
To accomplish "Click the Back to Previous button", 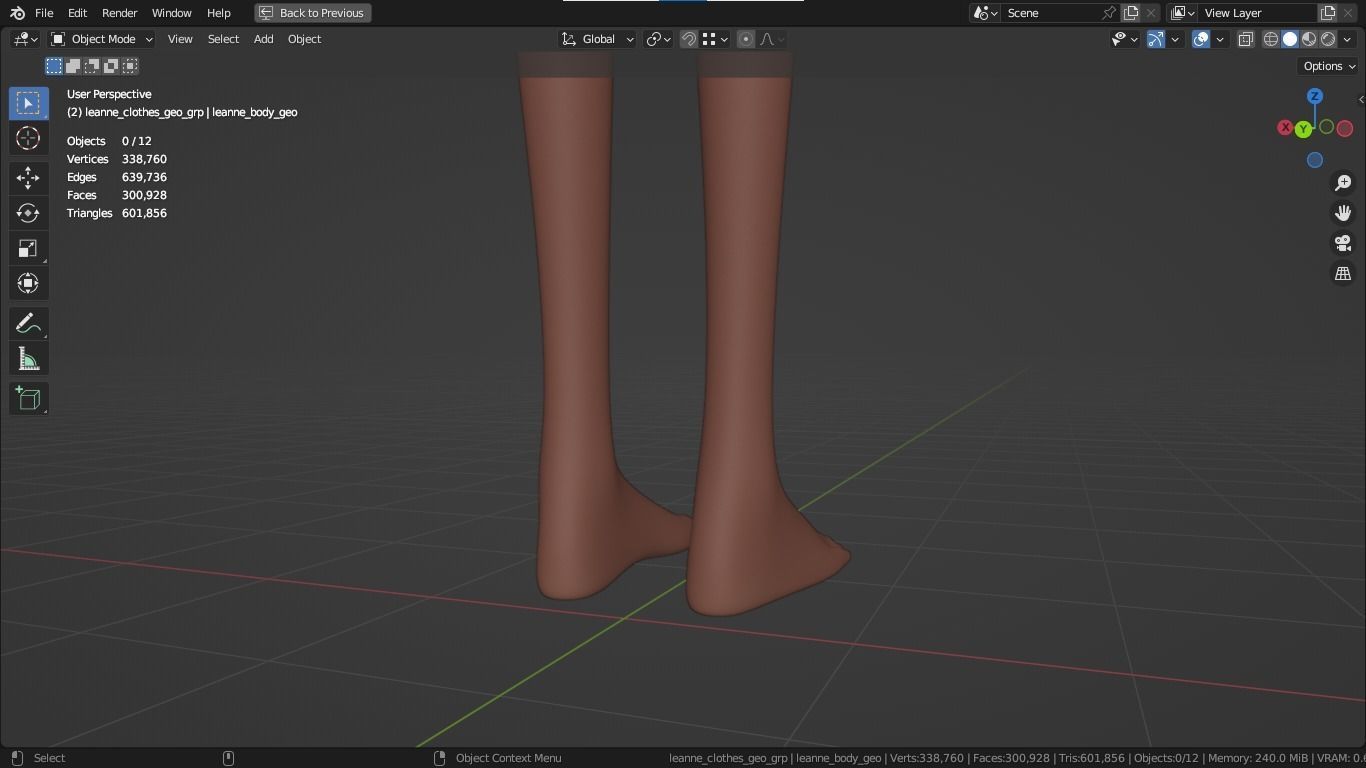I will coord(313,13).
